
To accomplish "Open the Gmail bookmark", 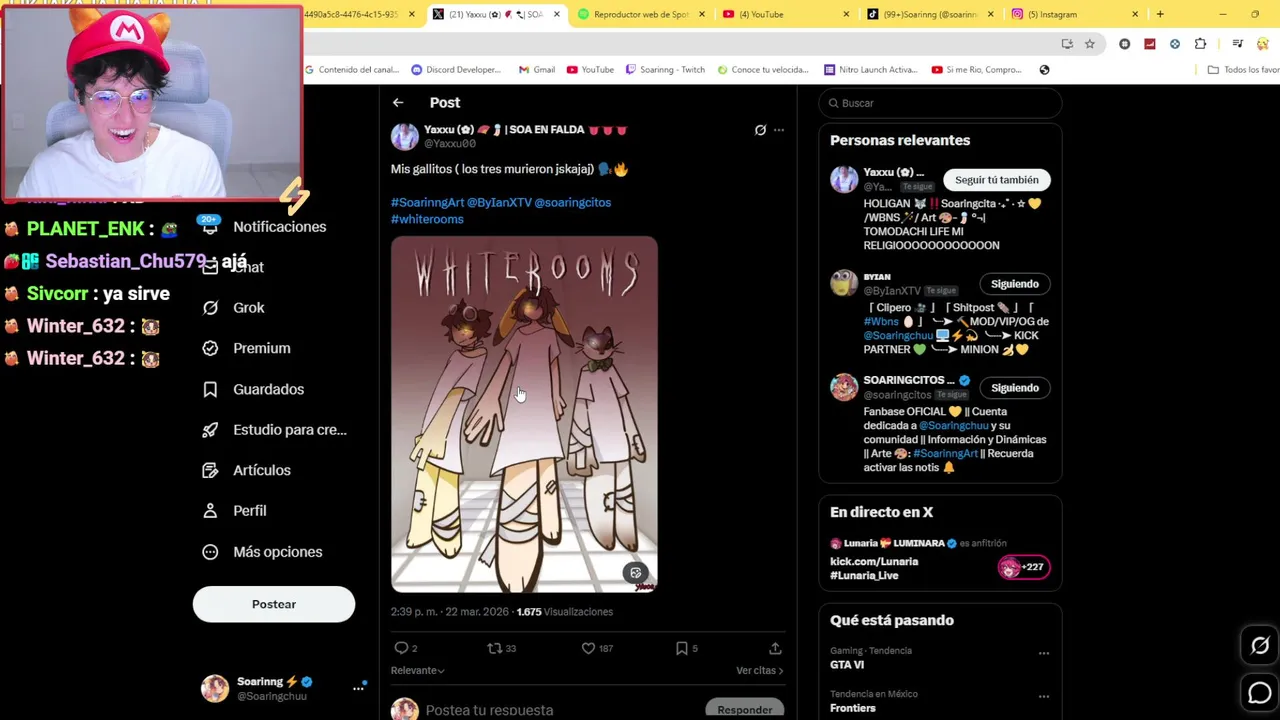I will click(537, 70).
